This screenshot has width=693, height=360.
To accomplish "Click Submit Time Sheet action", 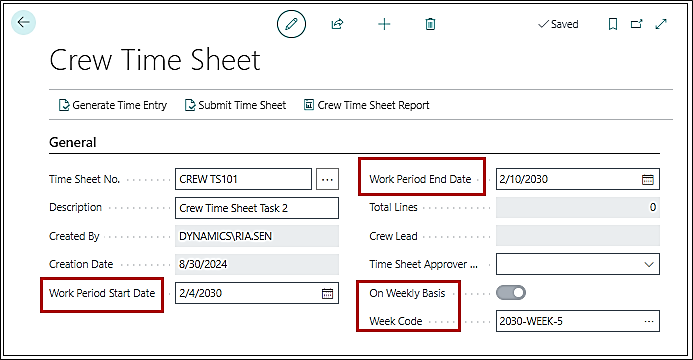I will (235, 105).
